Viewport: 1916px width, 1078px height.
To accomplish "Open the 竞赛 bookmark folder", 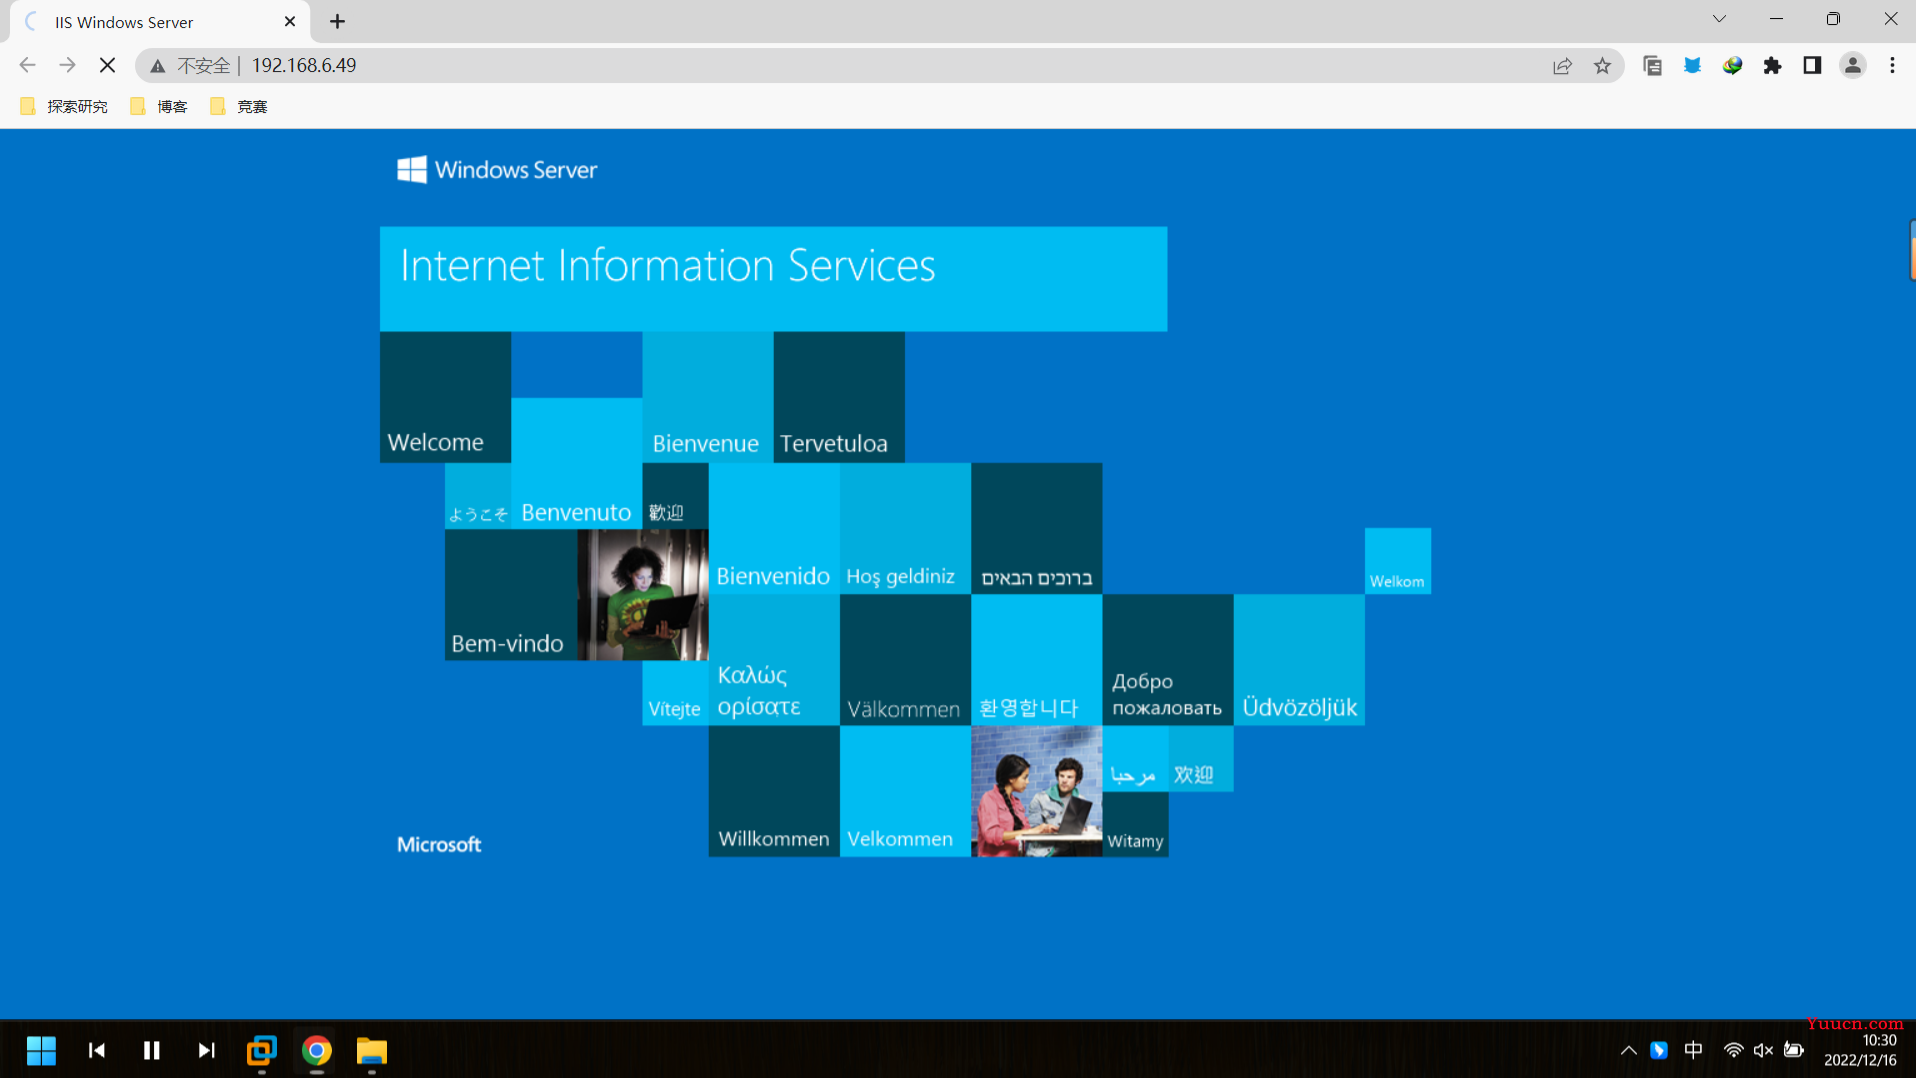I will 239,106.
